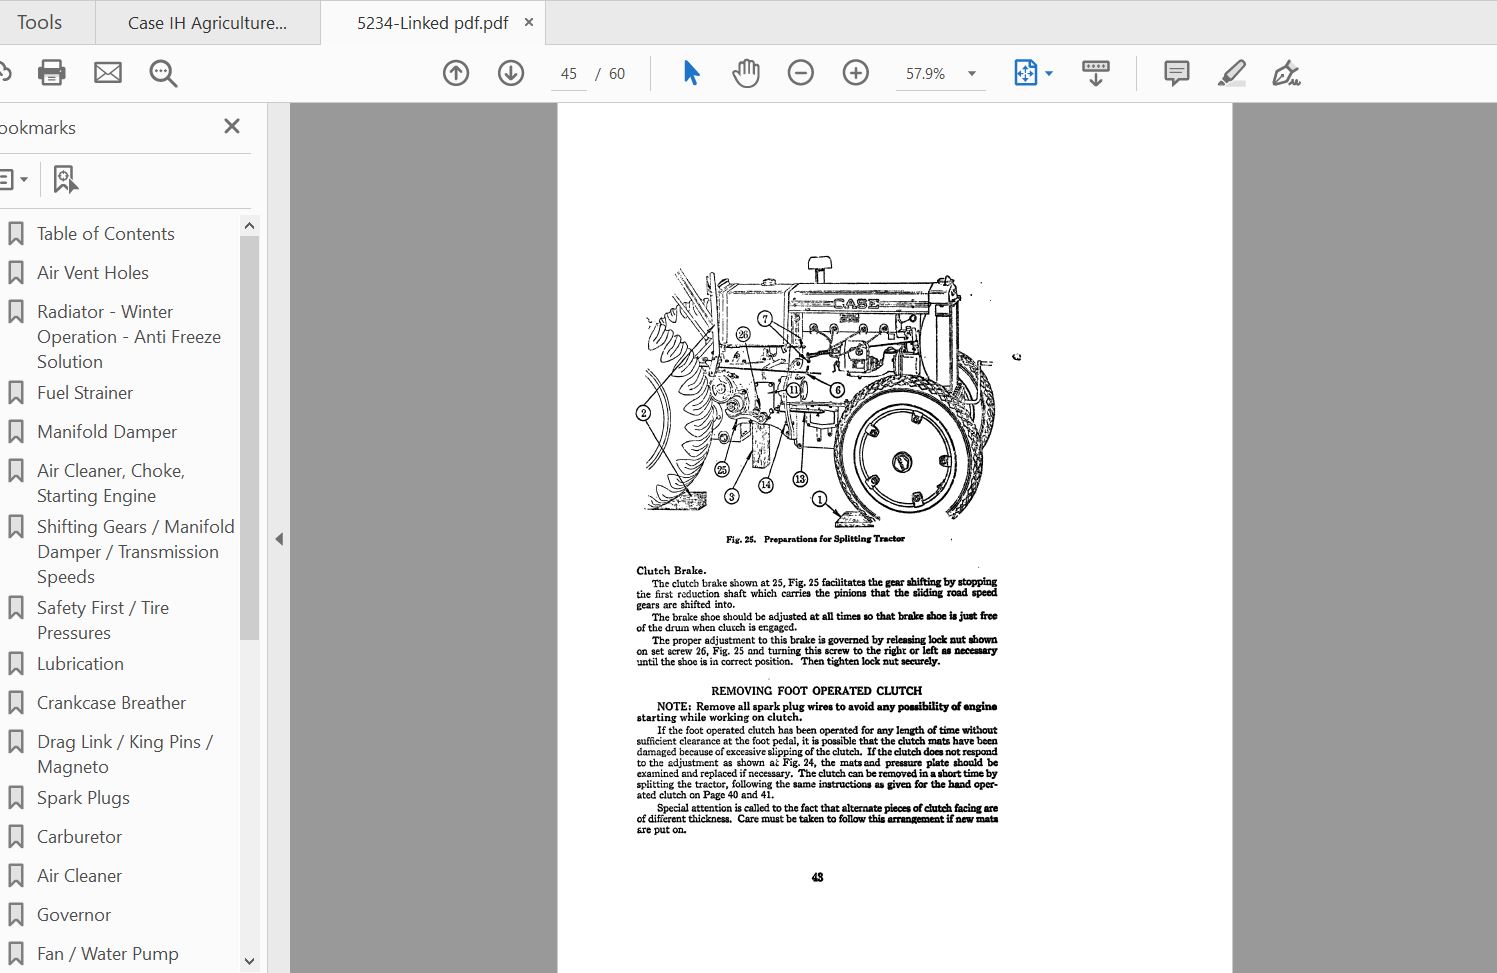Viewport: 1497px width, 973px height.
Task: Switch to Case IH Agriculture tab
Action: [x=207, y=23]
